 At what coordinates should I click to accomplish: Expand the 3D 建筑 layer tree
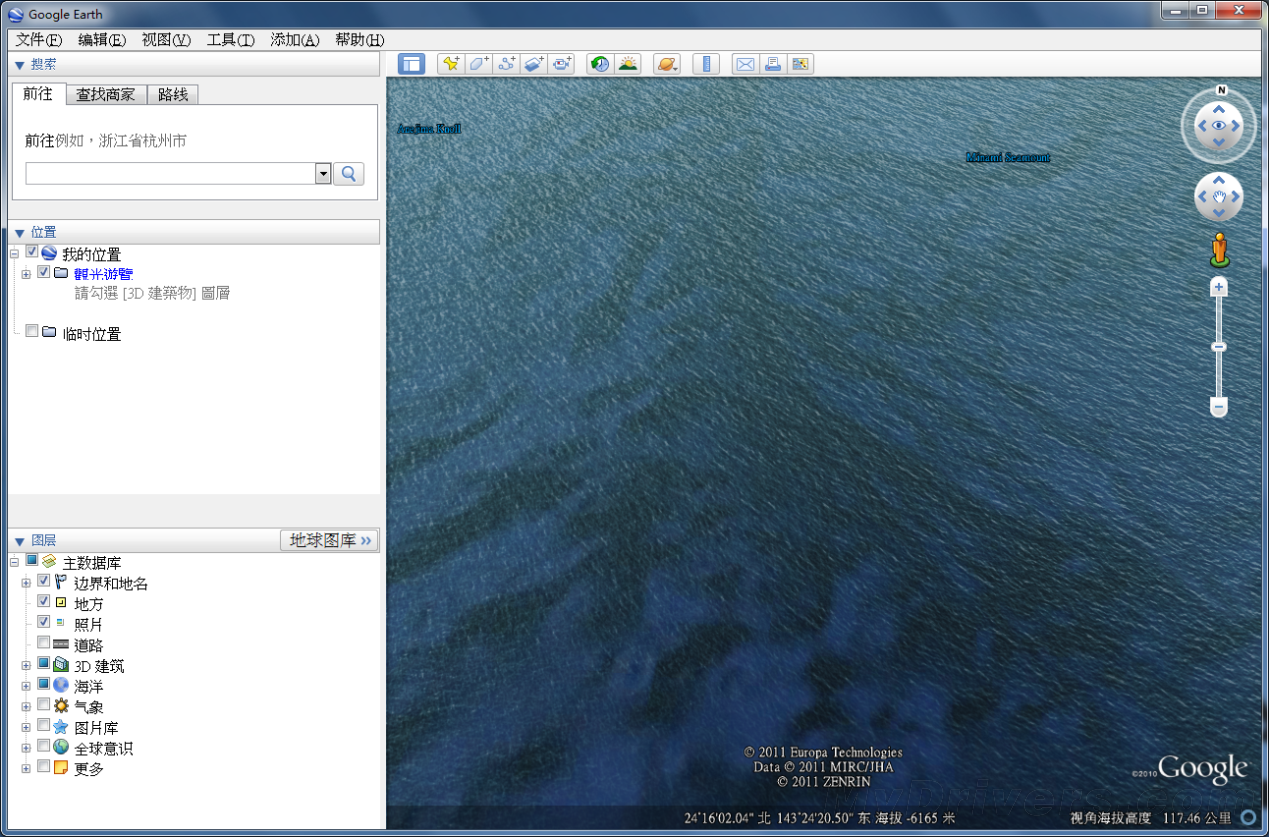click(x=26, y=666)
